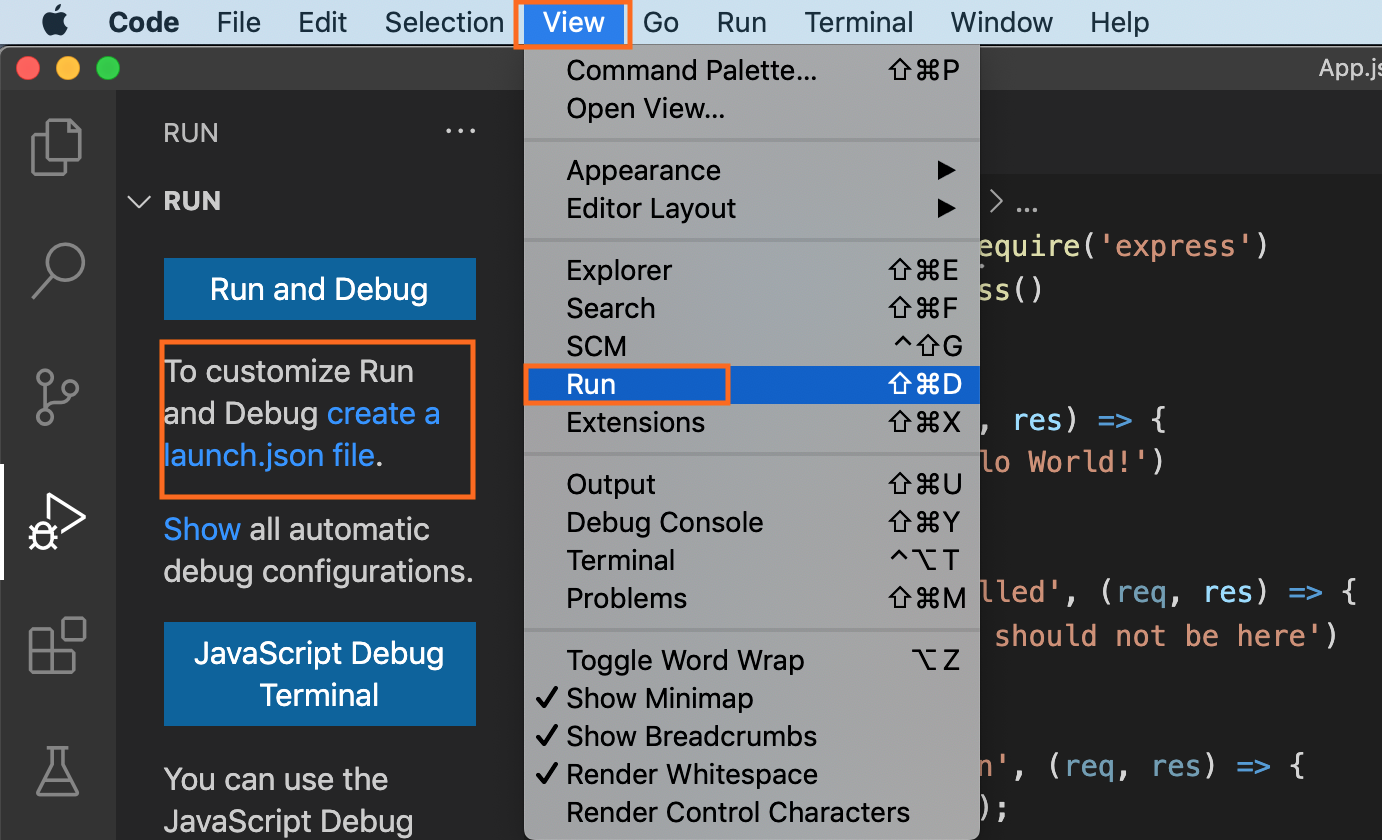Screen dimensions: 1382x840
Task: Open the Extensions icon in the activity bar
Action: pyautogui.click(x=56, y=646)
